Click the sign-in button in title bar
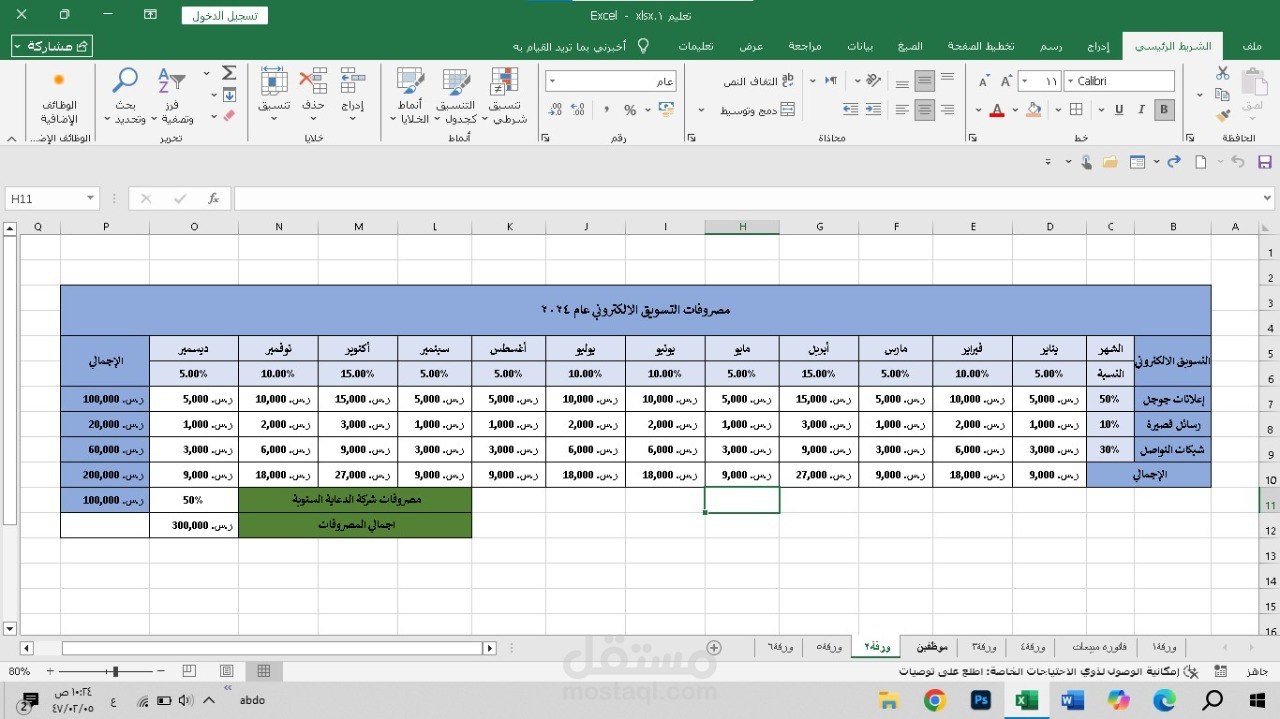The width and height of the screenshot is (1280, 719). 224,16
